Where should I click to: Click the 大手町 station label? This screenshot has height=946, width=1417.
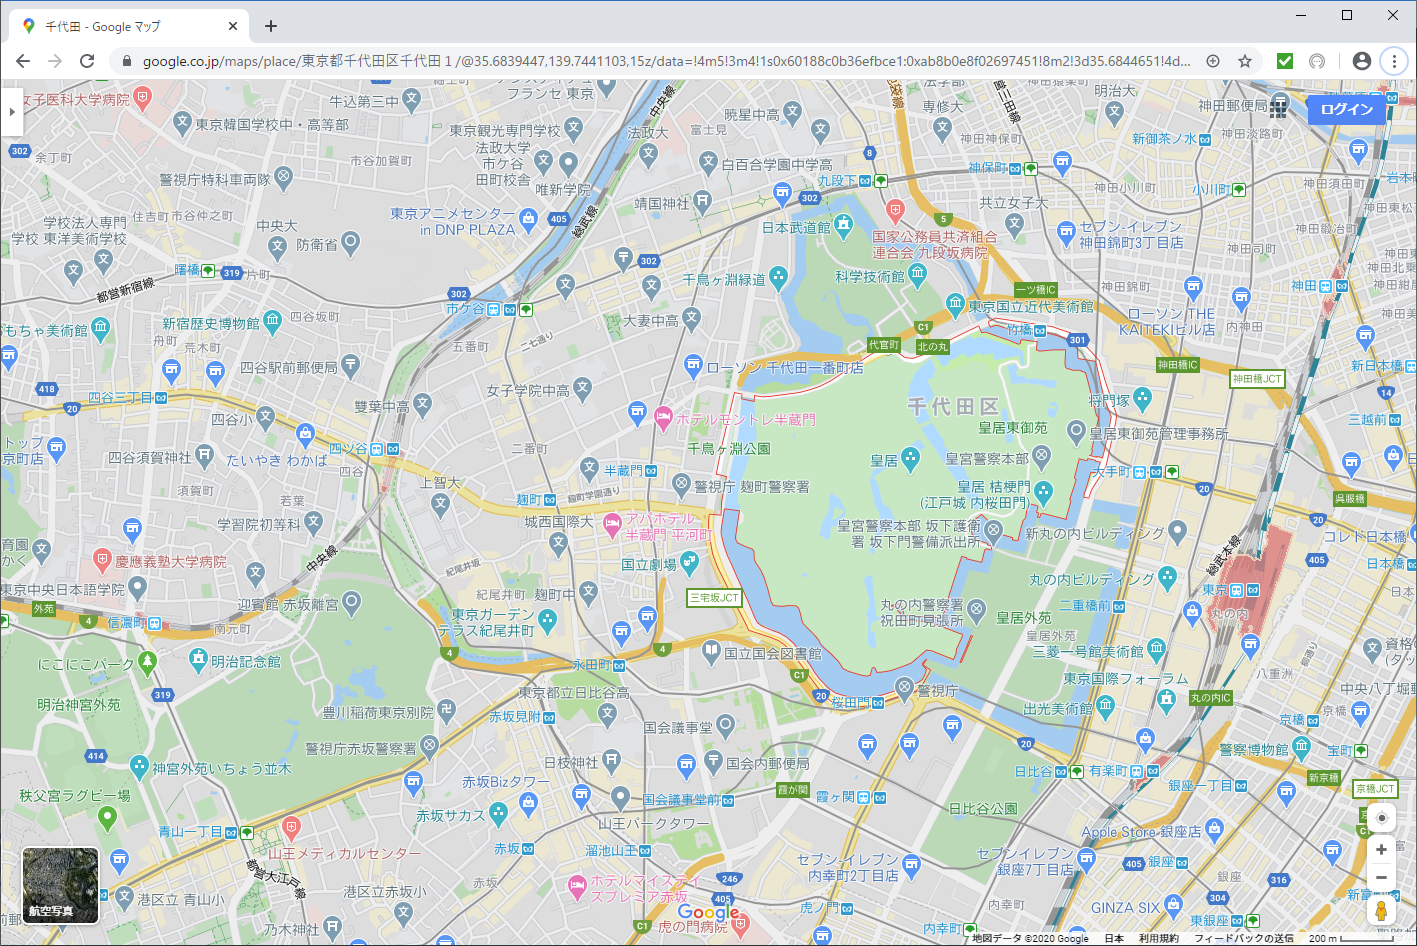coord(1111,472)
